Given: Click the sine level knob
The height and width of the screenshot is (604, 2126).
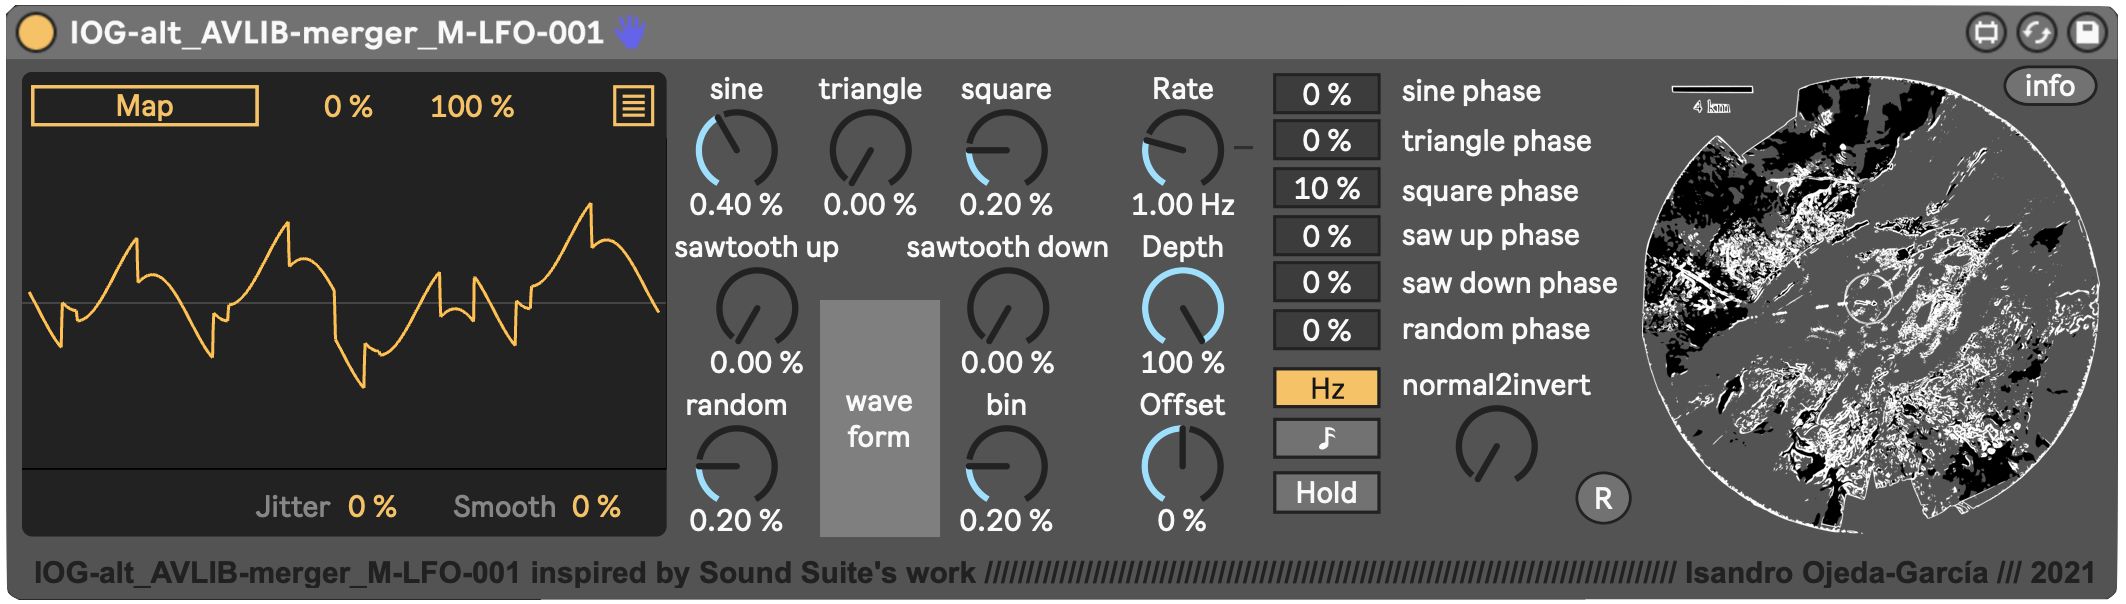Looking at the screenshot, I should (x=736, y=150).
